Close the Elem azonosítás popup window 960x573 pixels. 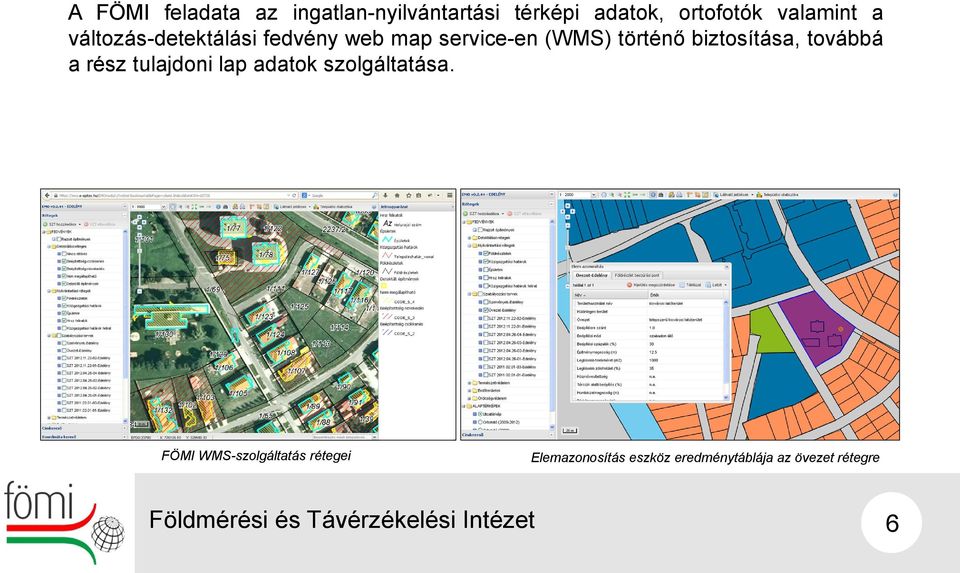click(x=727, y=267)
